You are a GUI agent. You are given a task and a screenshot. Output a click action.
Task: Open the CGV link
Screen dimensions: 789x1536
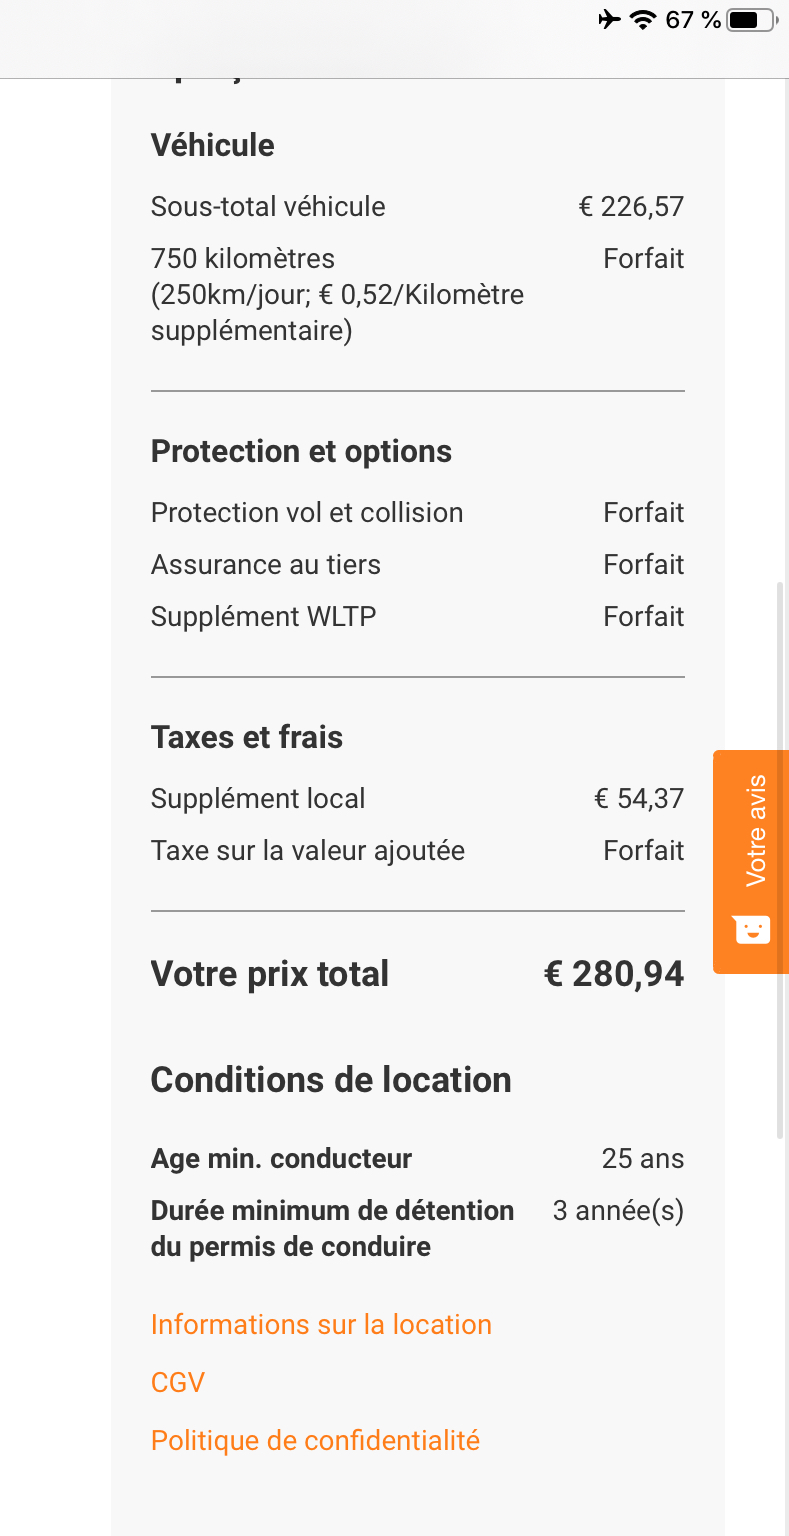click(x=178, y=1383)
